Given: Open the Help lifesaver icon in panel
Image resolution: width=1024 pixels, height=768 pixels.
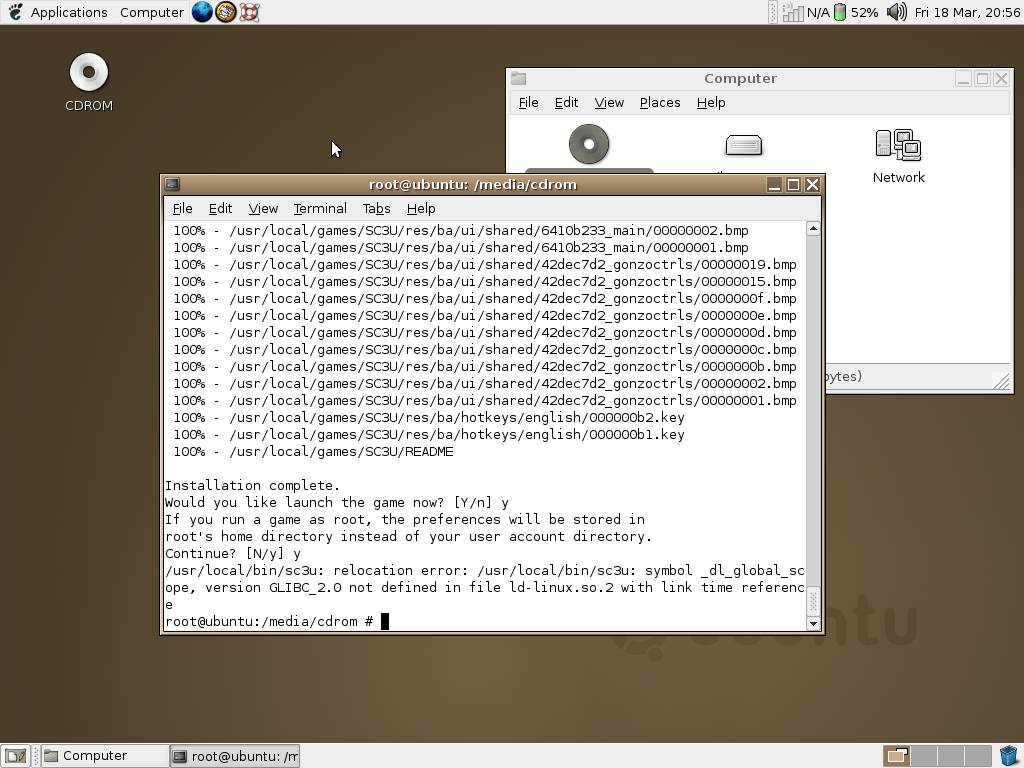Looking at the screenshot, I should click(x=249, y=12).
